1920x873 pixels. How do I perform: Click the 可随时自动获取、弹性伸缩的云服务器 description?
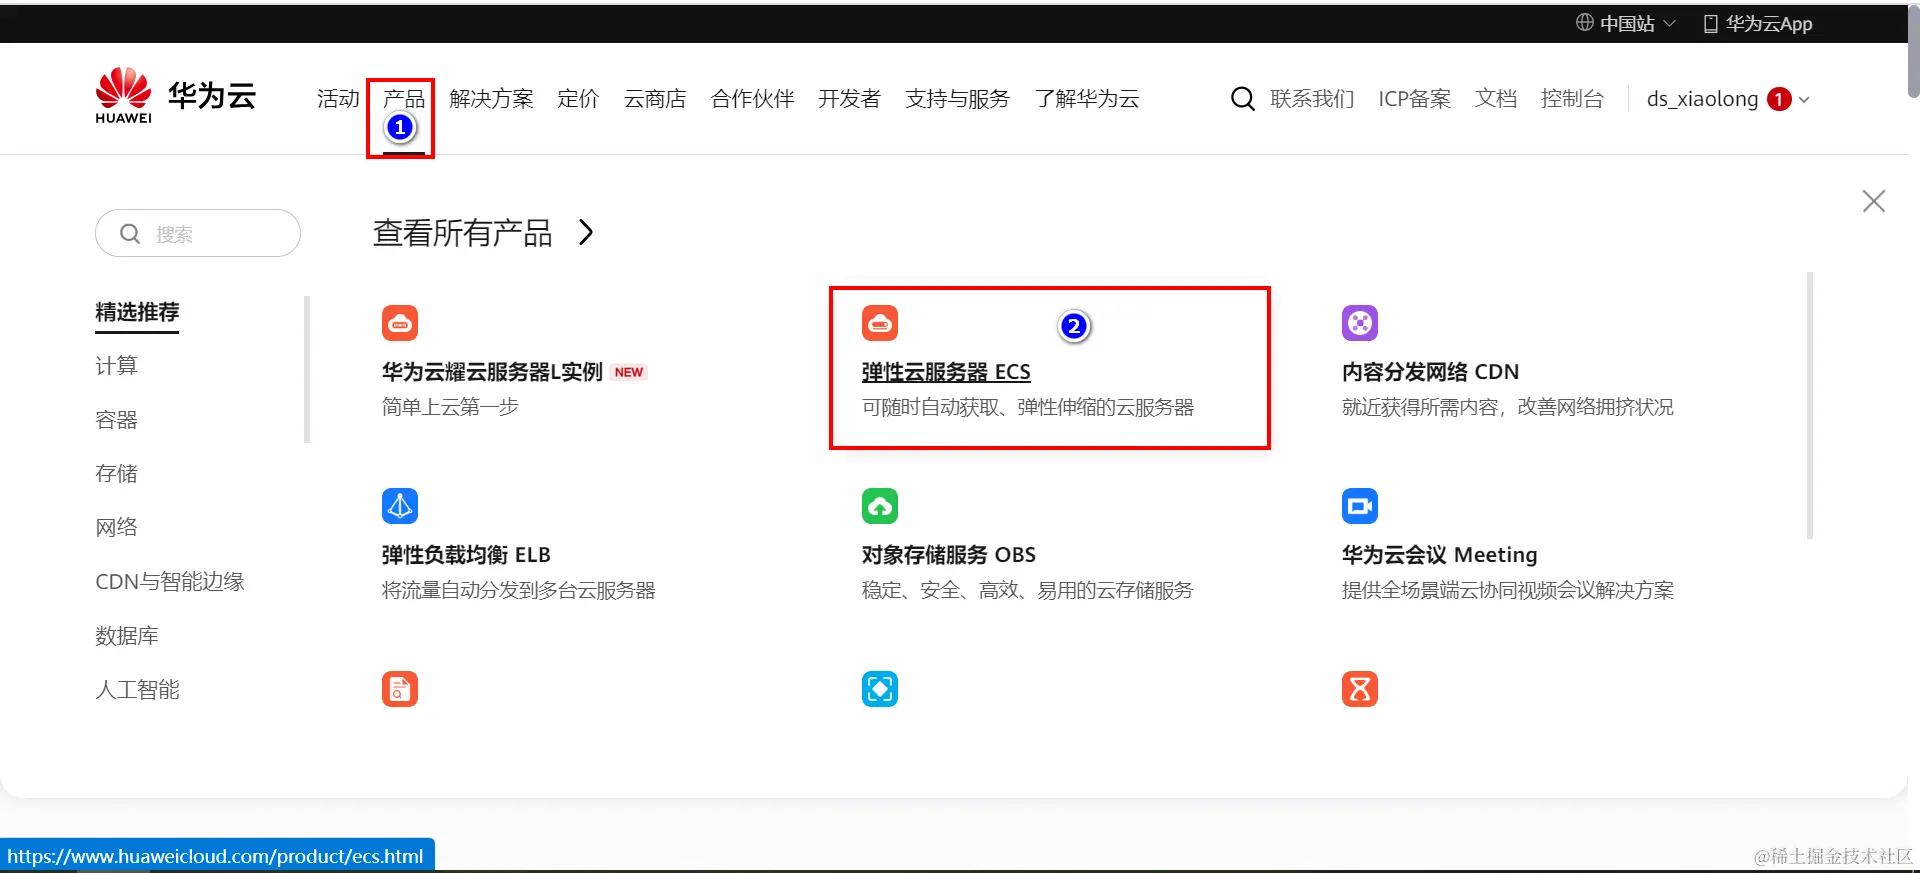[1028, 407]
